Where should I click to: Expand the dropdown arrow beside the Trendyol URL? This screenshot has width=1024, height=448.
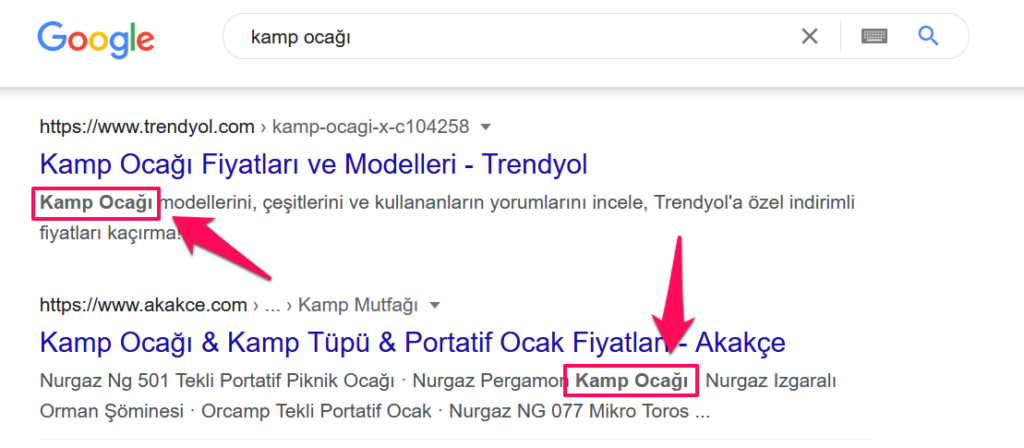tap(486, 127)
